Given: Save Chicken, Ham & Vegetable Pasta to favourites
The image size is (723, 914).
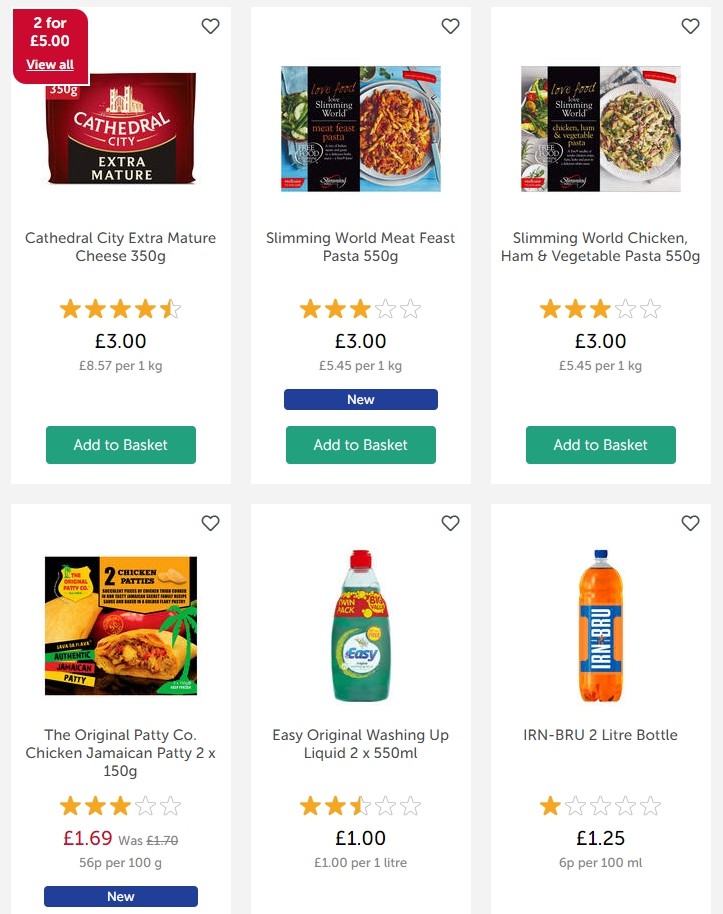Looking at the screenshot, I should click(x=690, y=26).
